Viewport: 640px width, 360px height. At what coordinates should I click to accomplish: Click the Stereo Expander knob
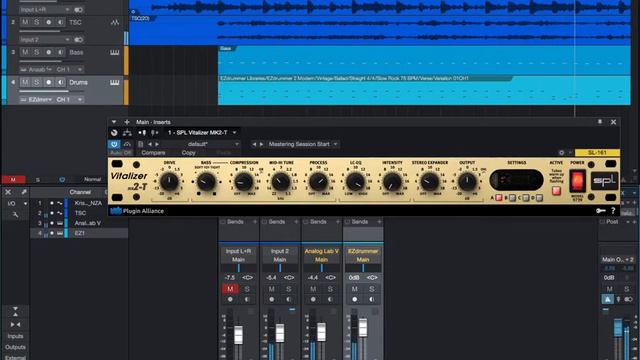tap(429, 181)
